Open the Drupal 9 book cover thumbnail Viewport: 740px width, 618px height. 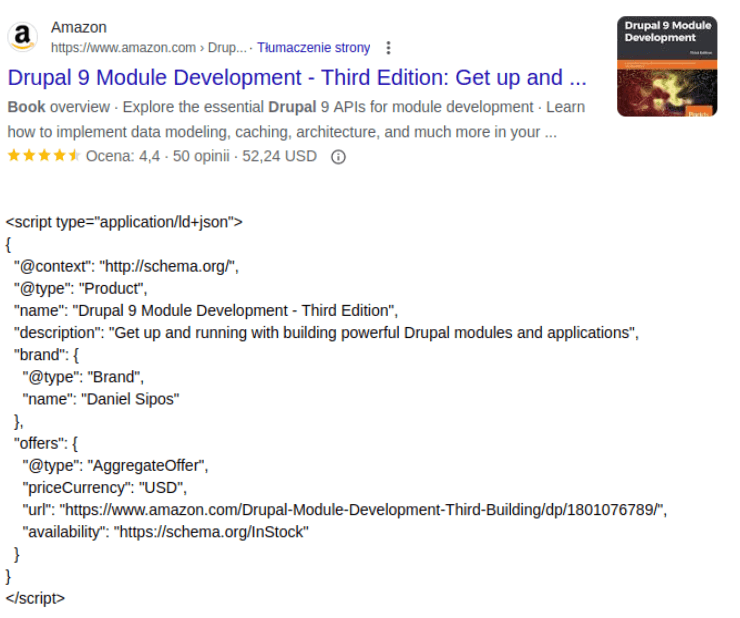pos(667,66)
